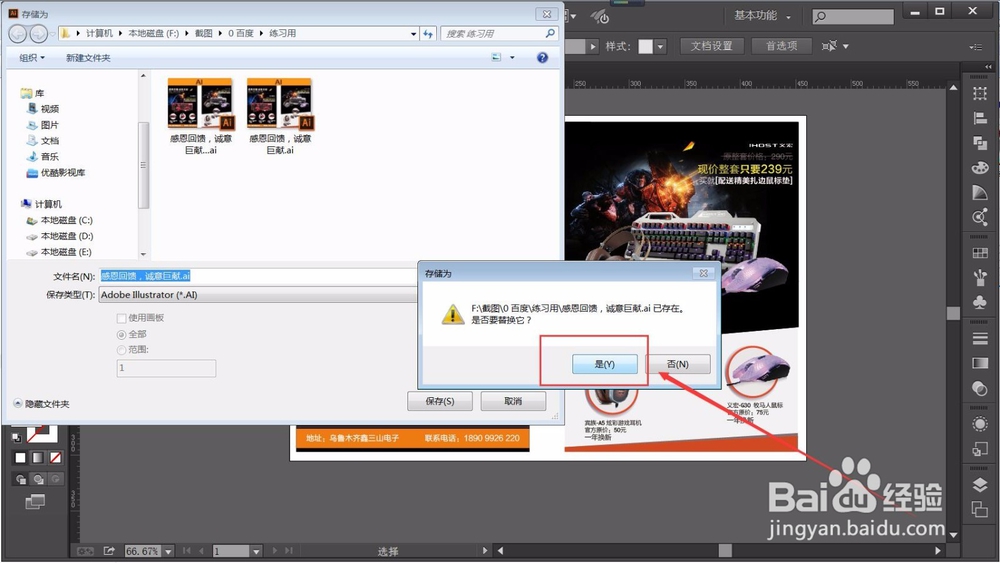Open the Kuler node panel icon
Screen dimensions: 1000x563
click(980, 217)
